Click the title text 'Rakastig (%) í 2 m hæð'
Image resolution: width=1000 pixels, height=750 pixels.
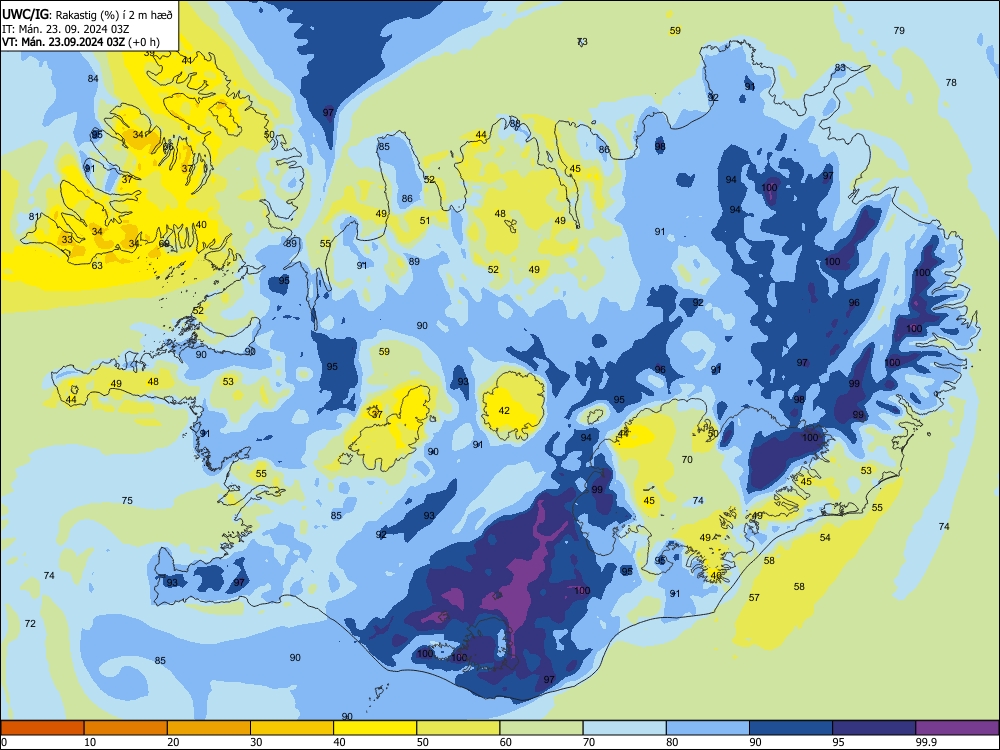click(114, 15)
